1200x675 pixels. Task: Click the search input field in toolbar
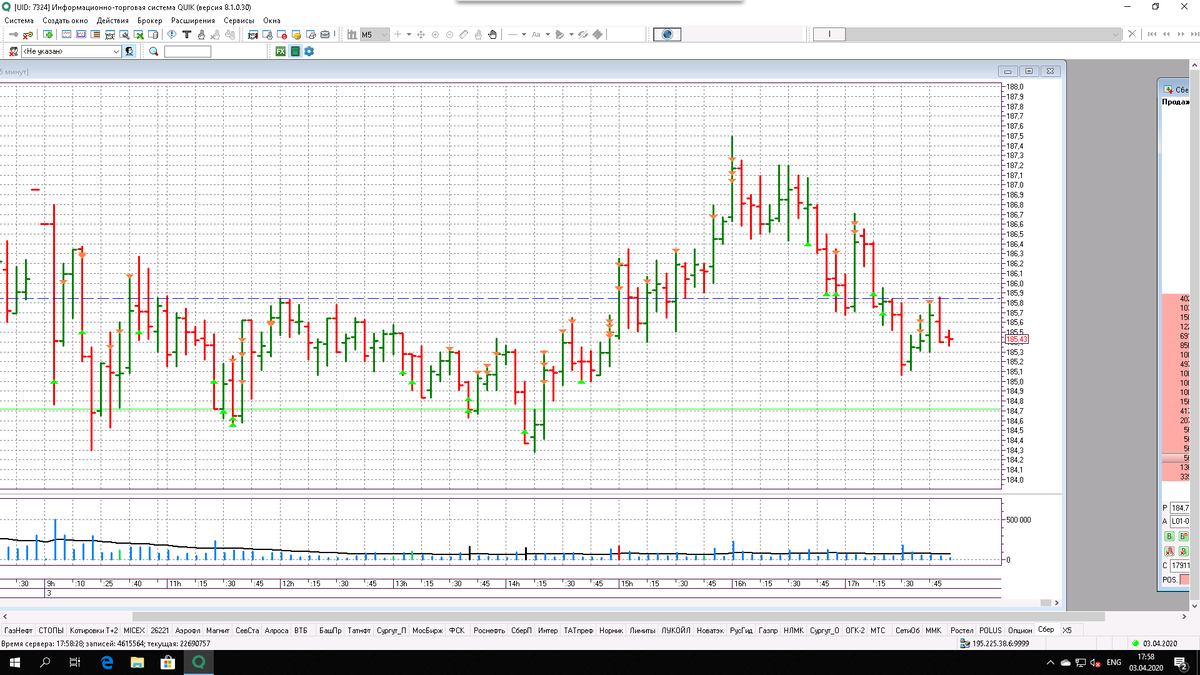187,51
